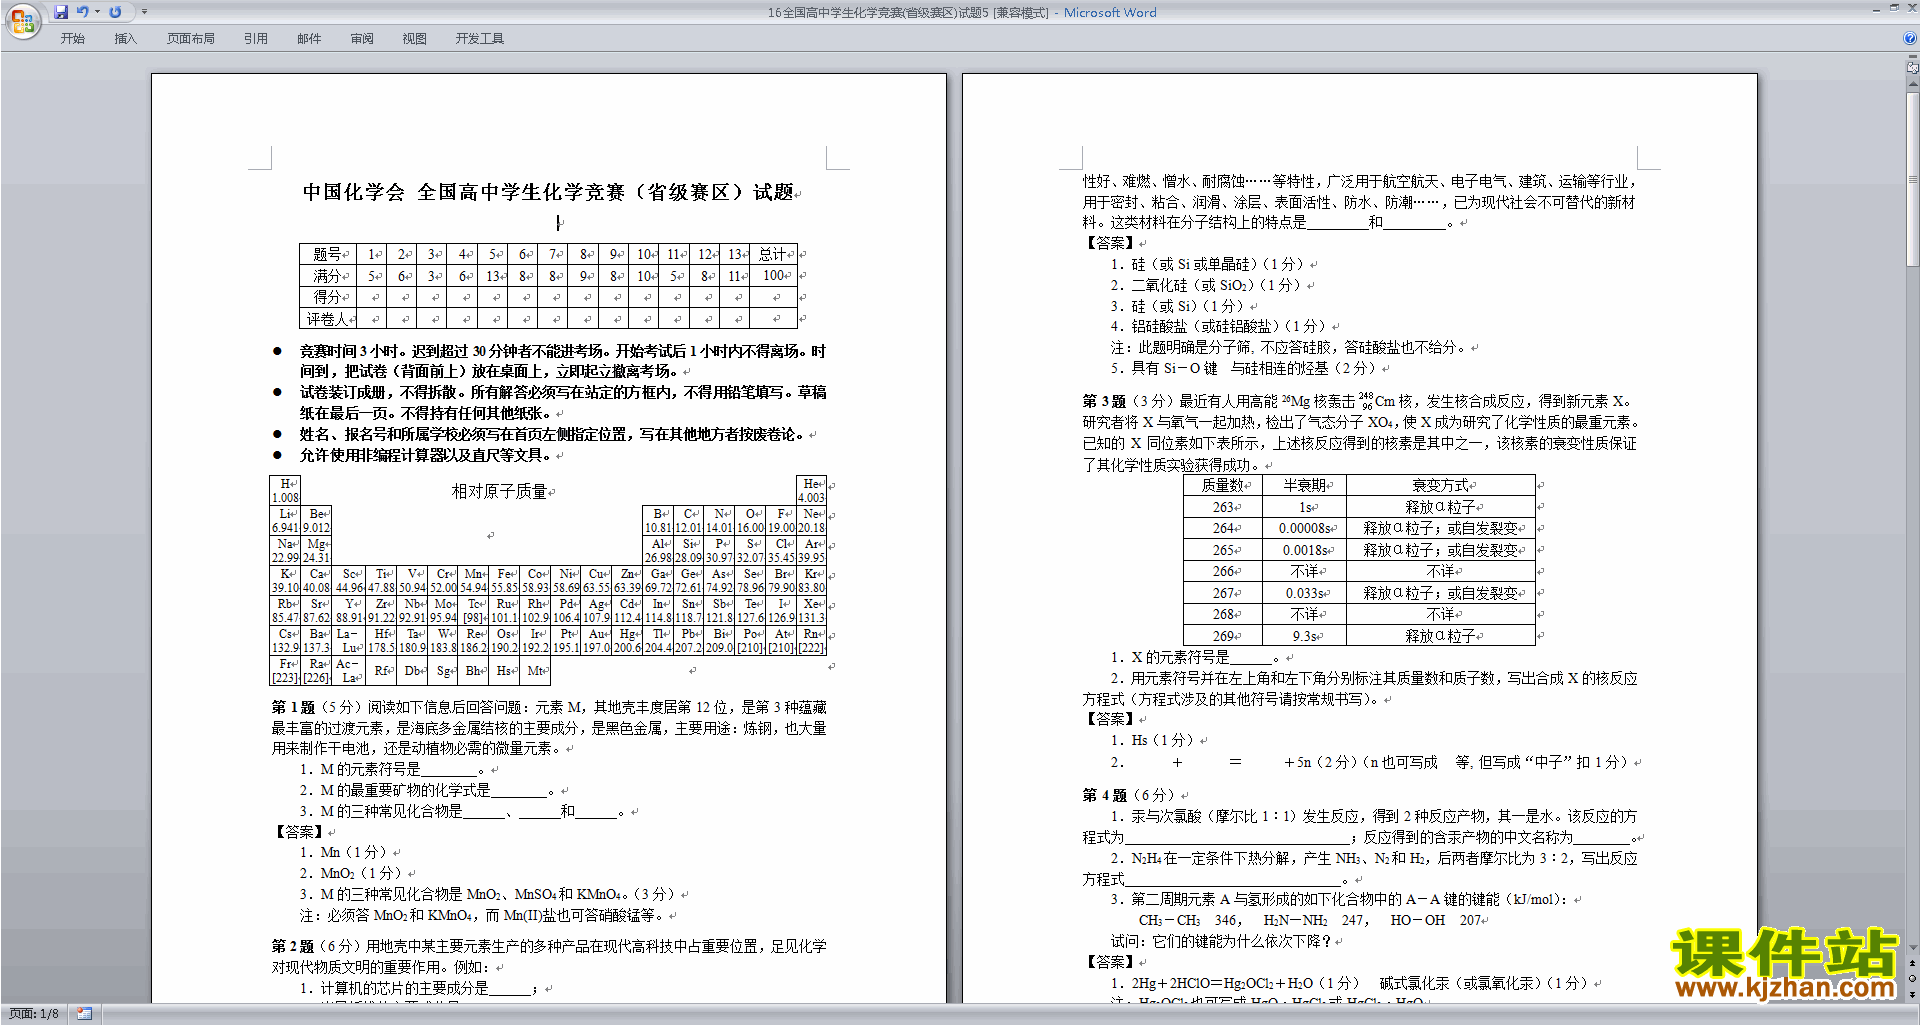Screen dimensions: 1920x1025
Task: Open the Select Browse Object round button
Action: click(x=1913, y=979)
